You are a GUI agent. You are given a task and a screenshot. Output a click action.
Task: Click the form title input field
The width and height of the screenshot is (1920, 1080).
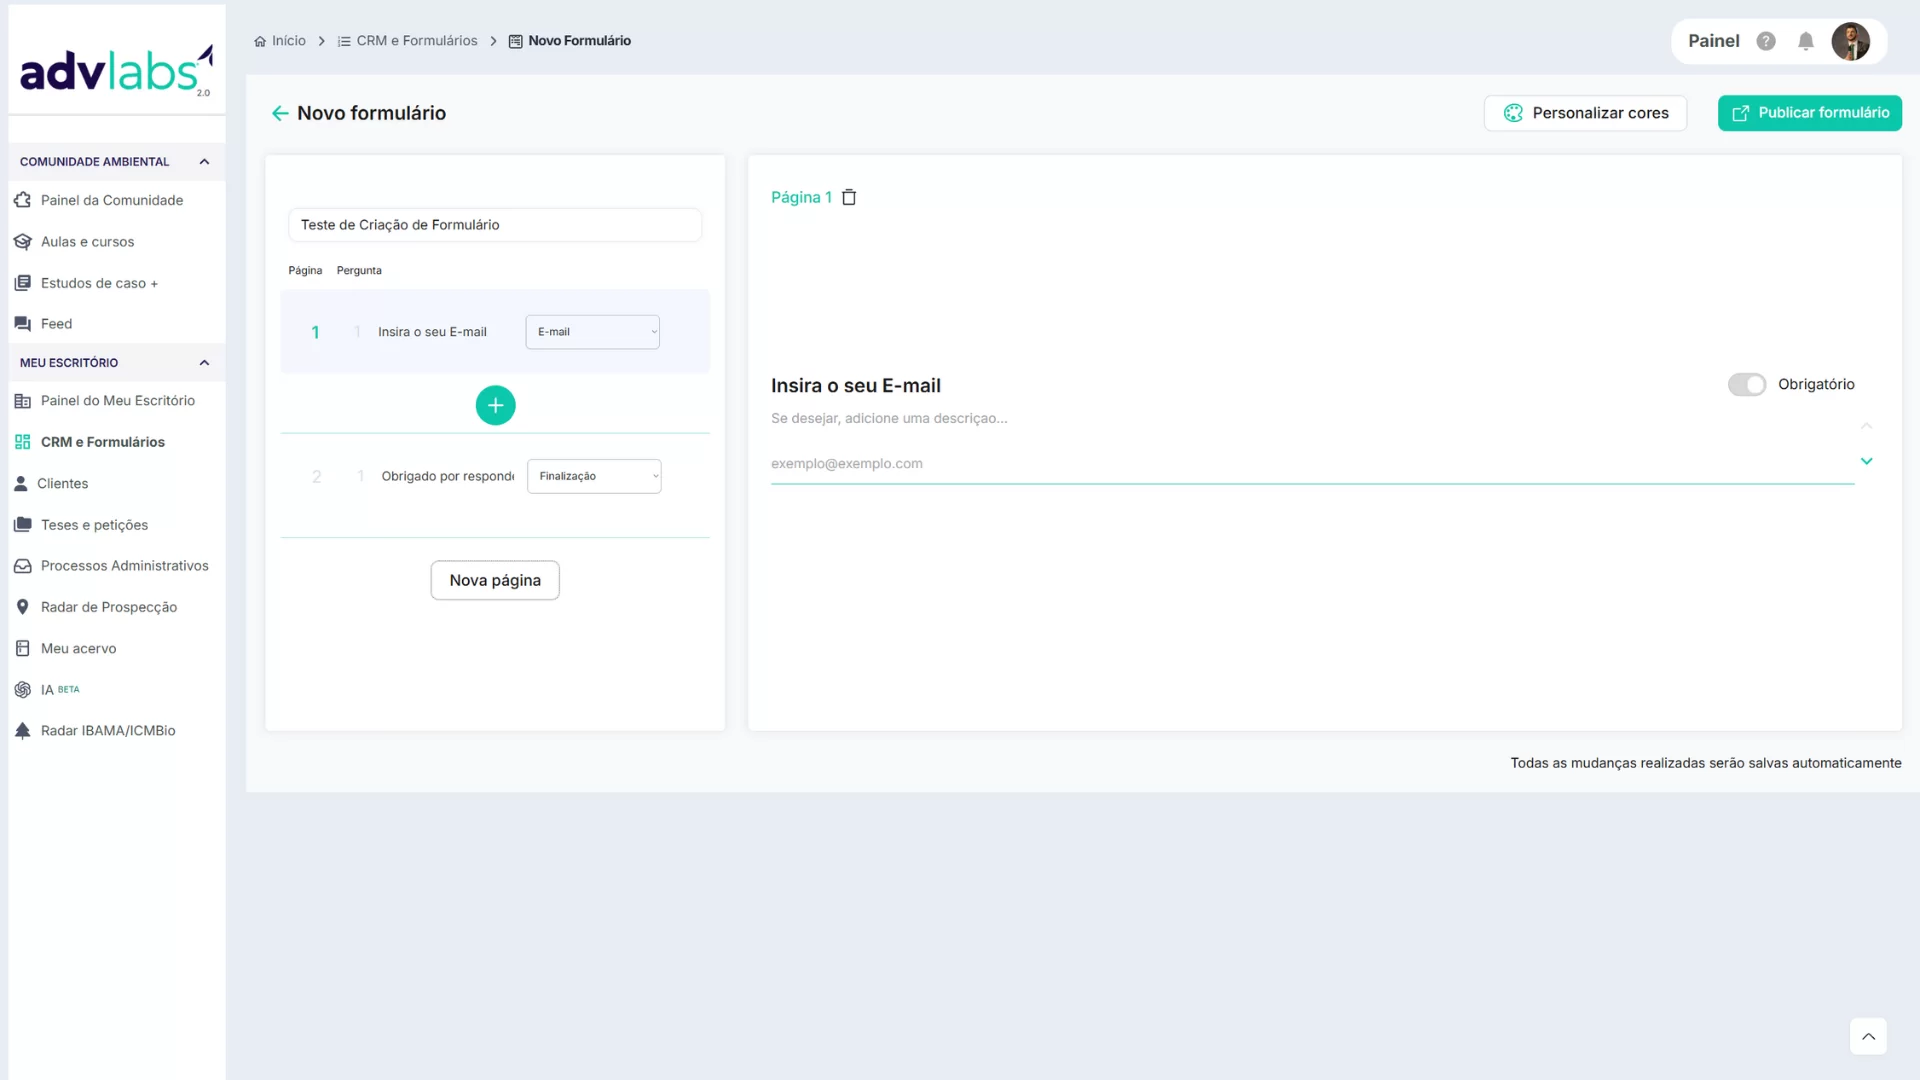(x=495, y=225)
